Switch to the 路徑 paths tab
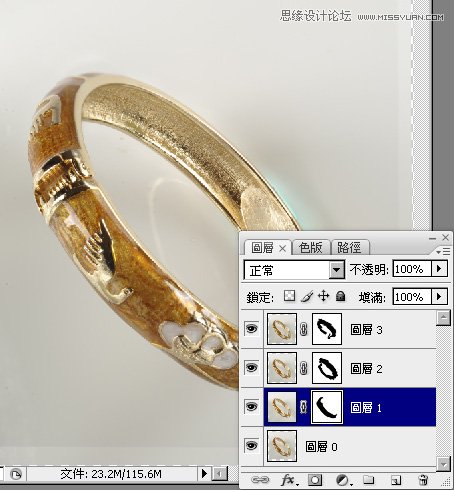This screenshot has width=454, height=490. coord(349,248)
